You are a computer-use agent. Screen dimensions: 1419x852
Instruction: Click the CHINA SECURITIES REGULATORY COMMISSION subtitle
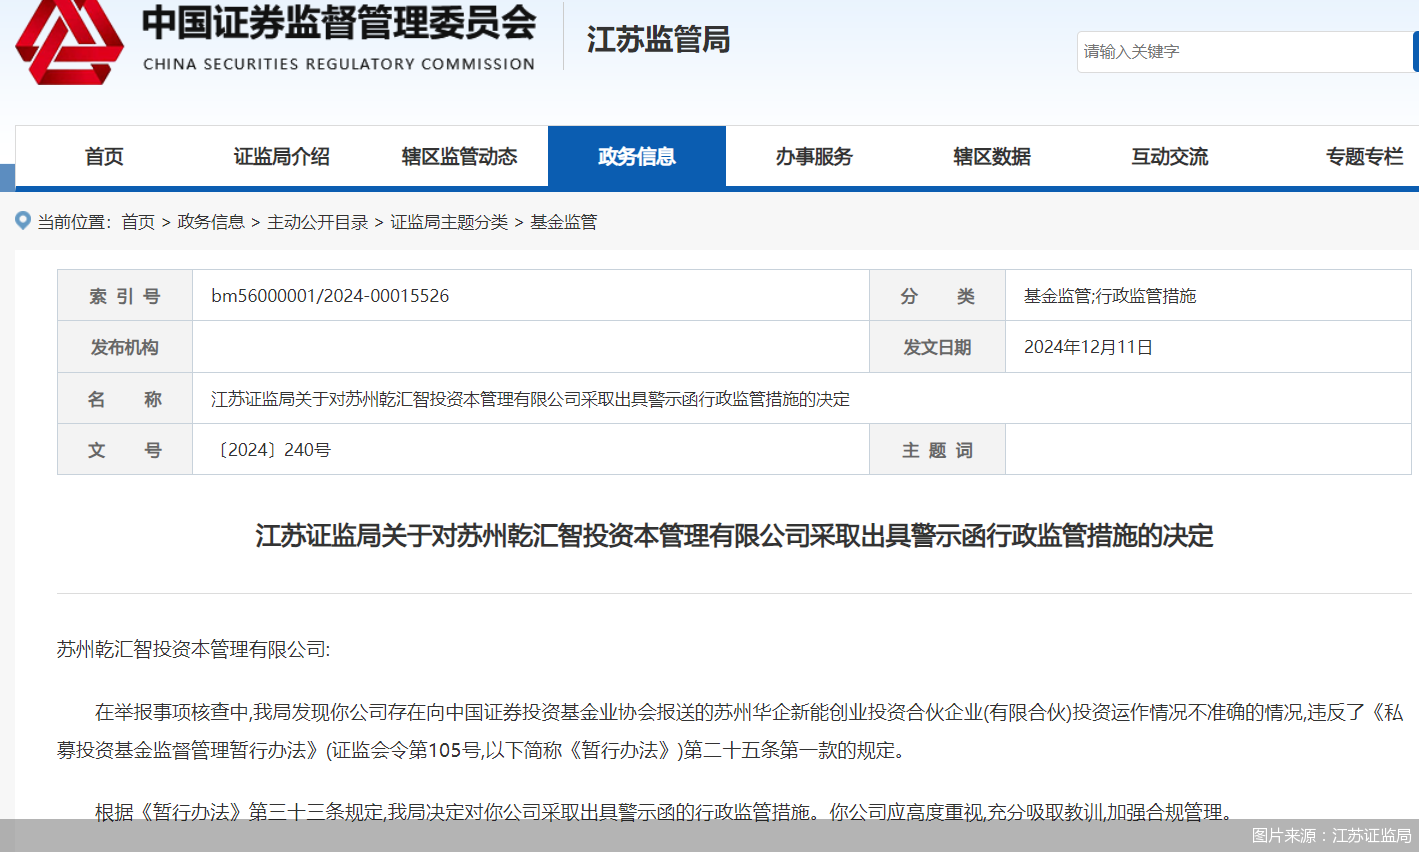coord(339,64)
